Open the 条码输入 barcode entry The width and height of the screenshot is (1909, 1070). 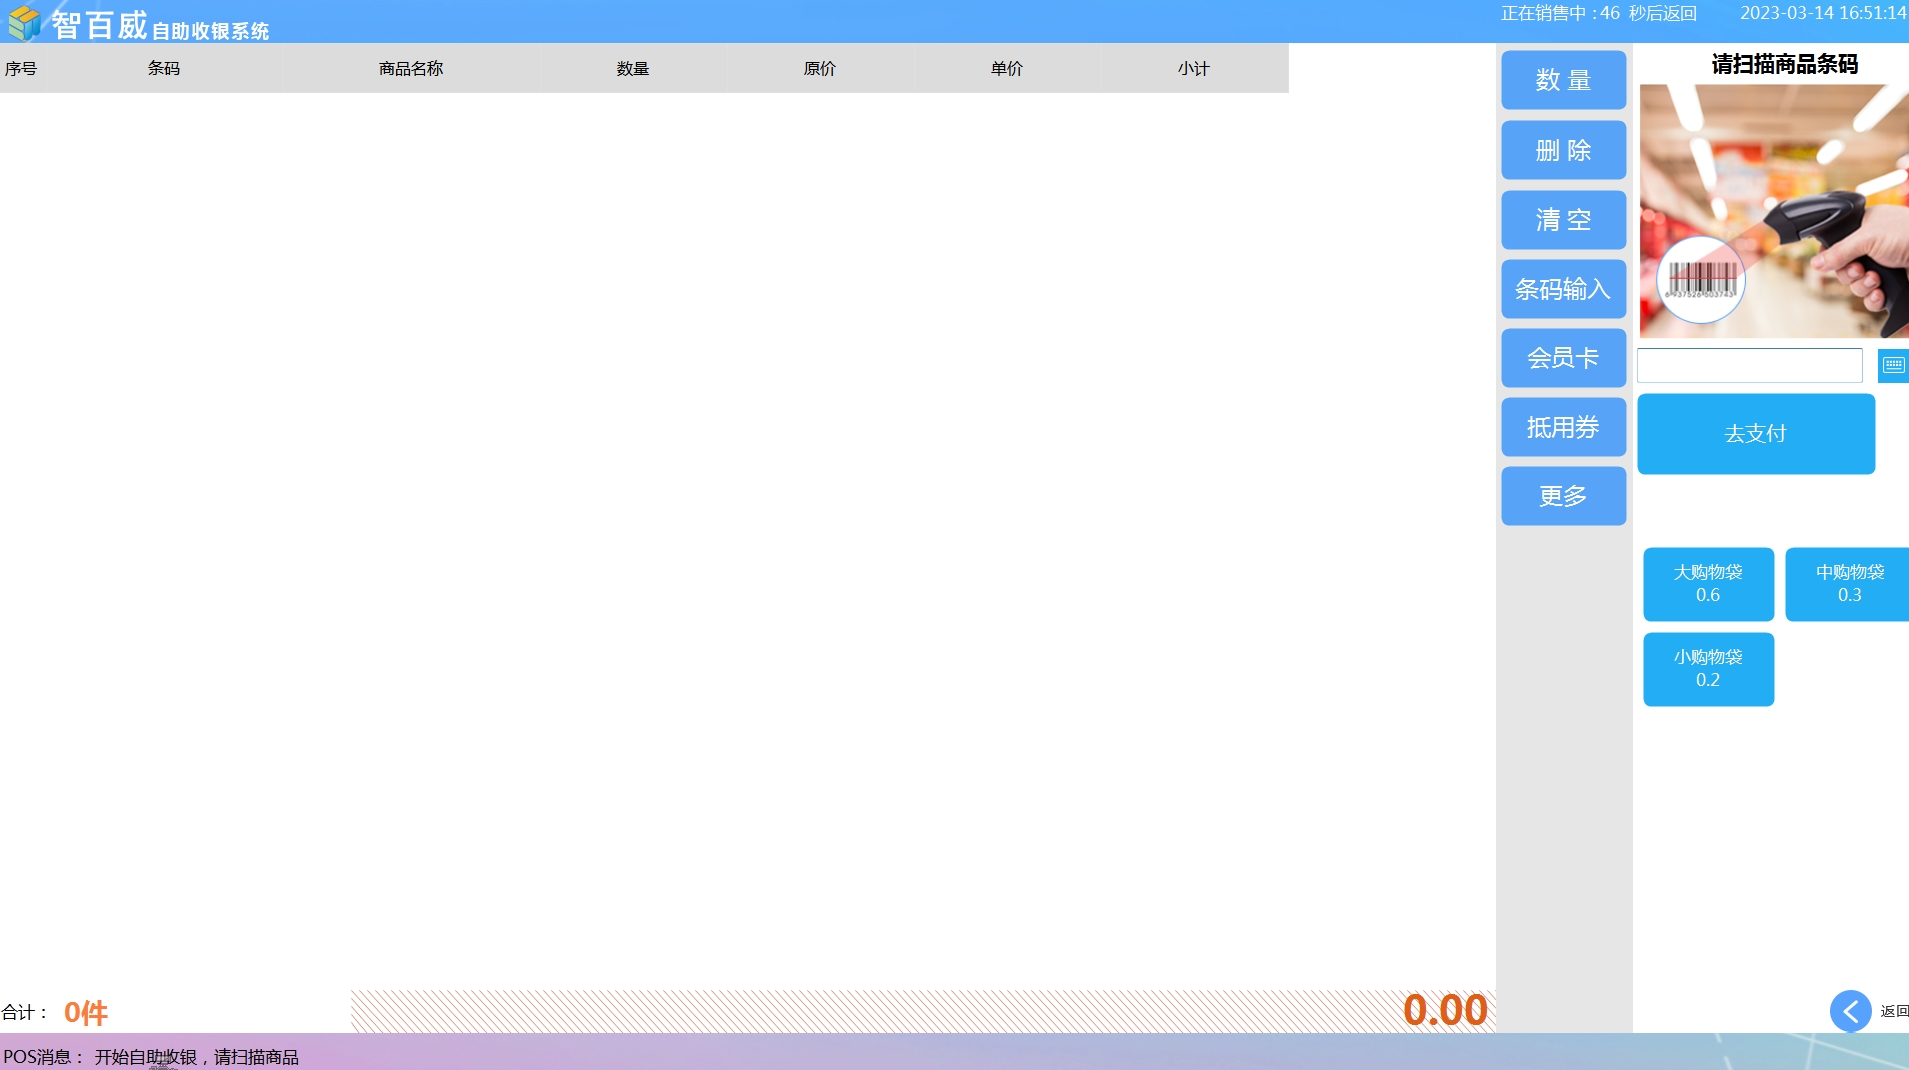click(1563, 289)
